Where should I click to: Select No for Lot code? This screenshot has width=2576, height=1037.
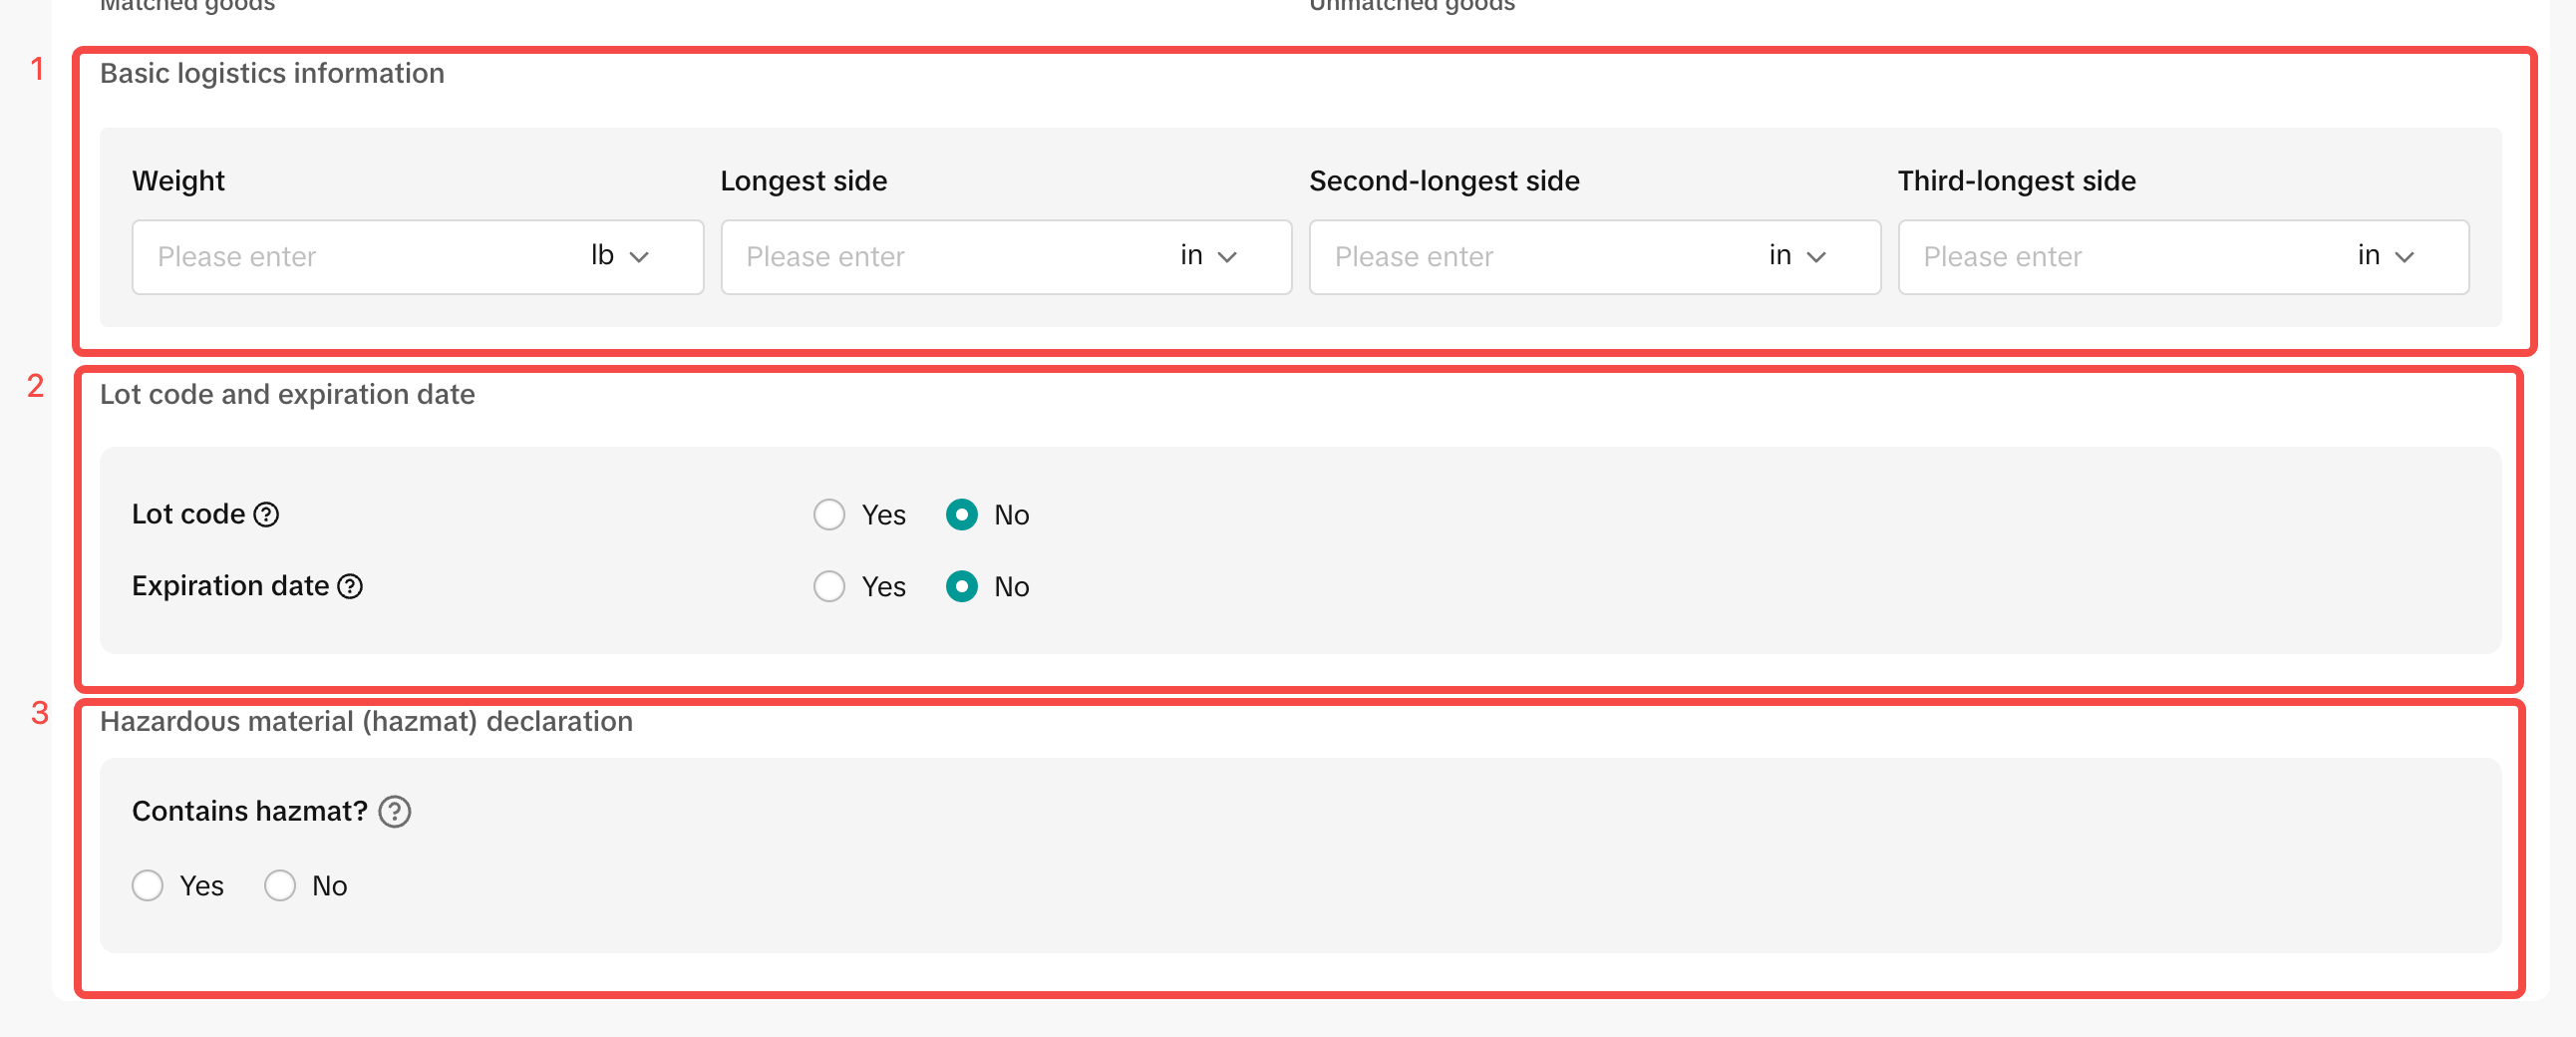962,515
